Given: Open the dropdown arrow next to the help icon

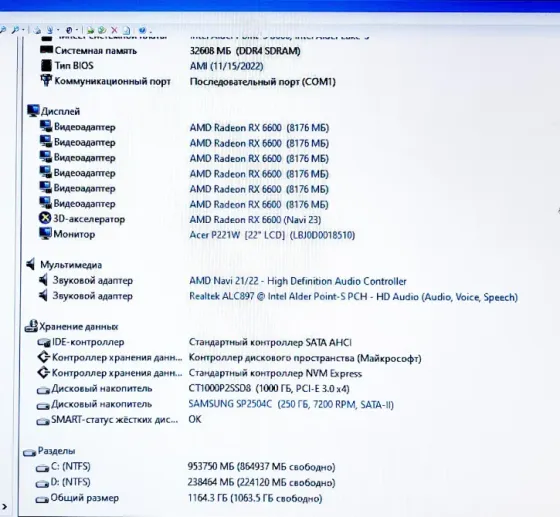Looking at the screenshot, I should point(150,31).
